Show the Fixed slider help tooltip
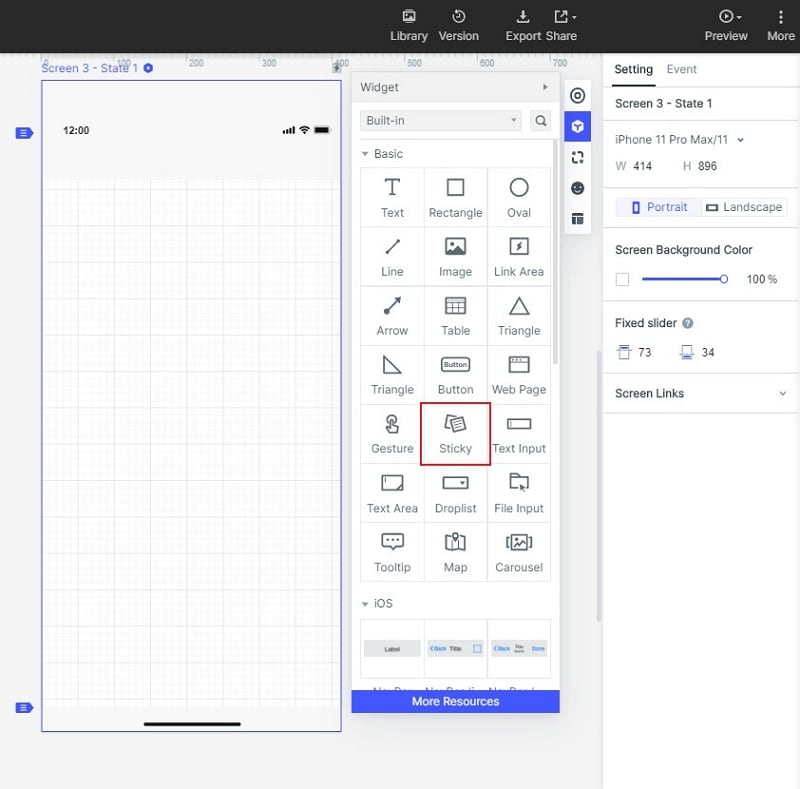Viewport: 800px width, 789px height. tap(687, 323)
